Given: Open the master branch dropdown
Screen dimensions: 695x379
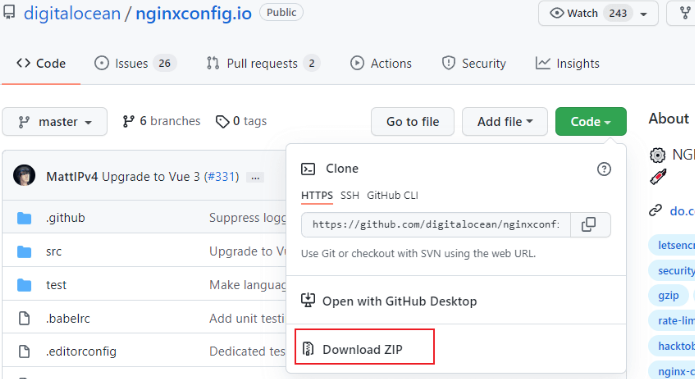Looking at the screenshot, I should coord(55,121).
